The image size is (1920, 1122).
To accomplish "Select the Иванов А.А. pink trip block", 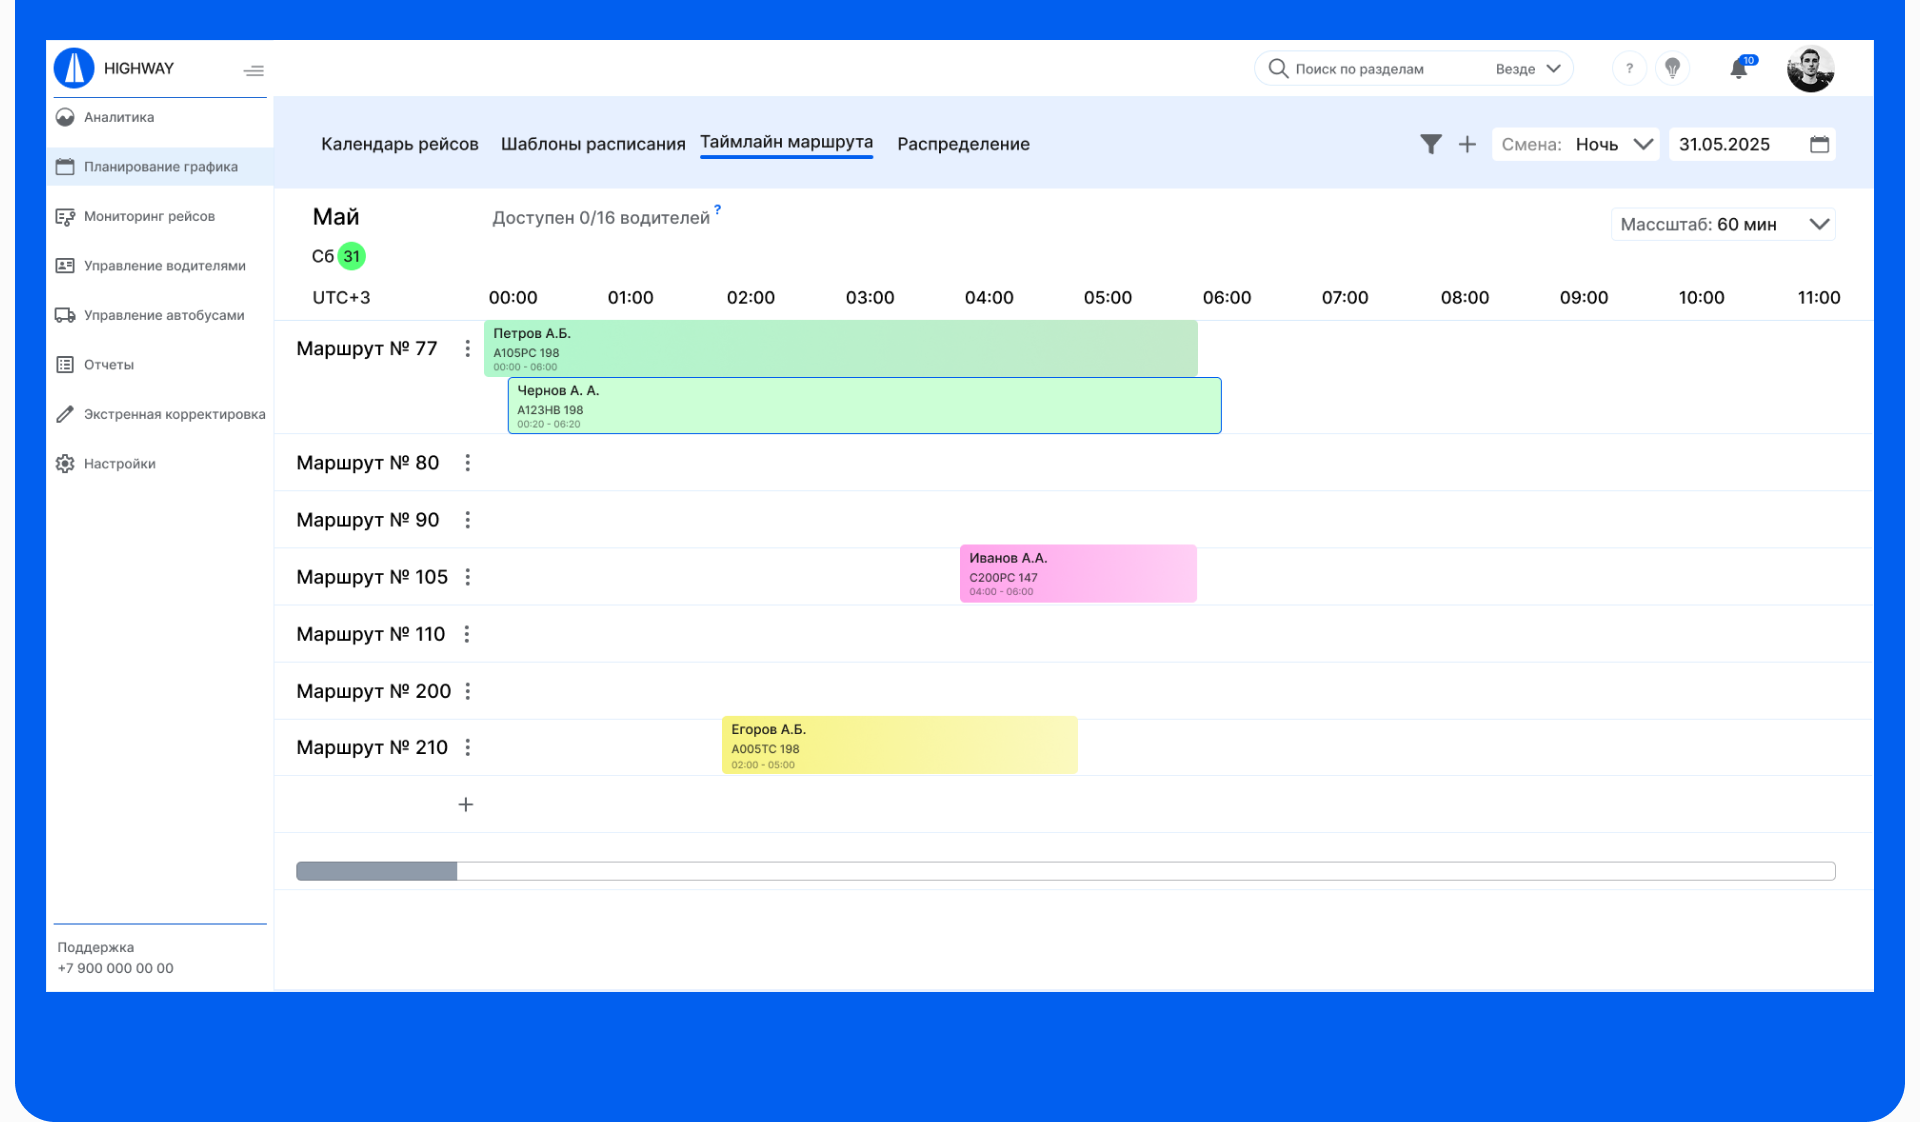I will tap(1077, 574).
